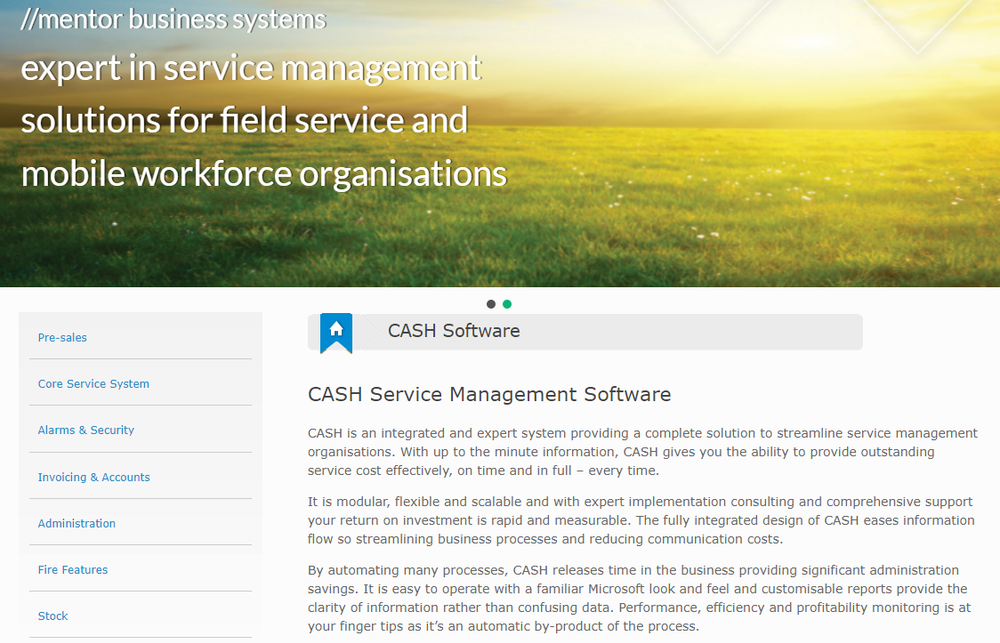Click paragraph starting 'By automating many processes'
1000x643 pixels.
pos(639,598)
